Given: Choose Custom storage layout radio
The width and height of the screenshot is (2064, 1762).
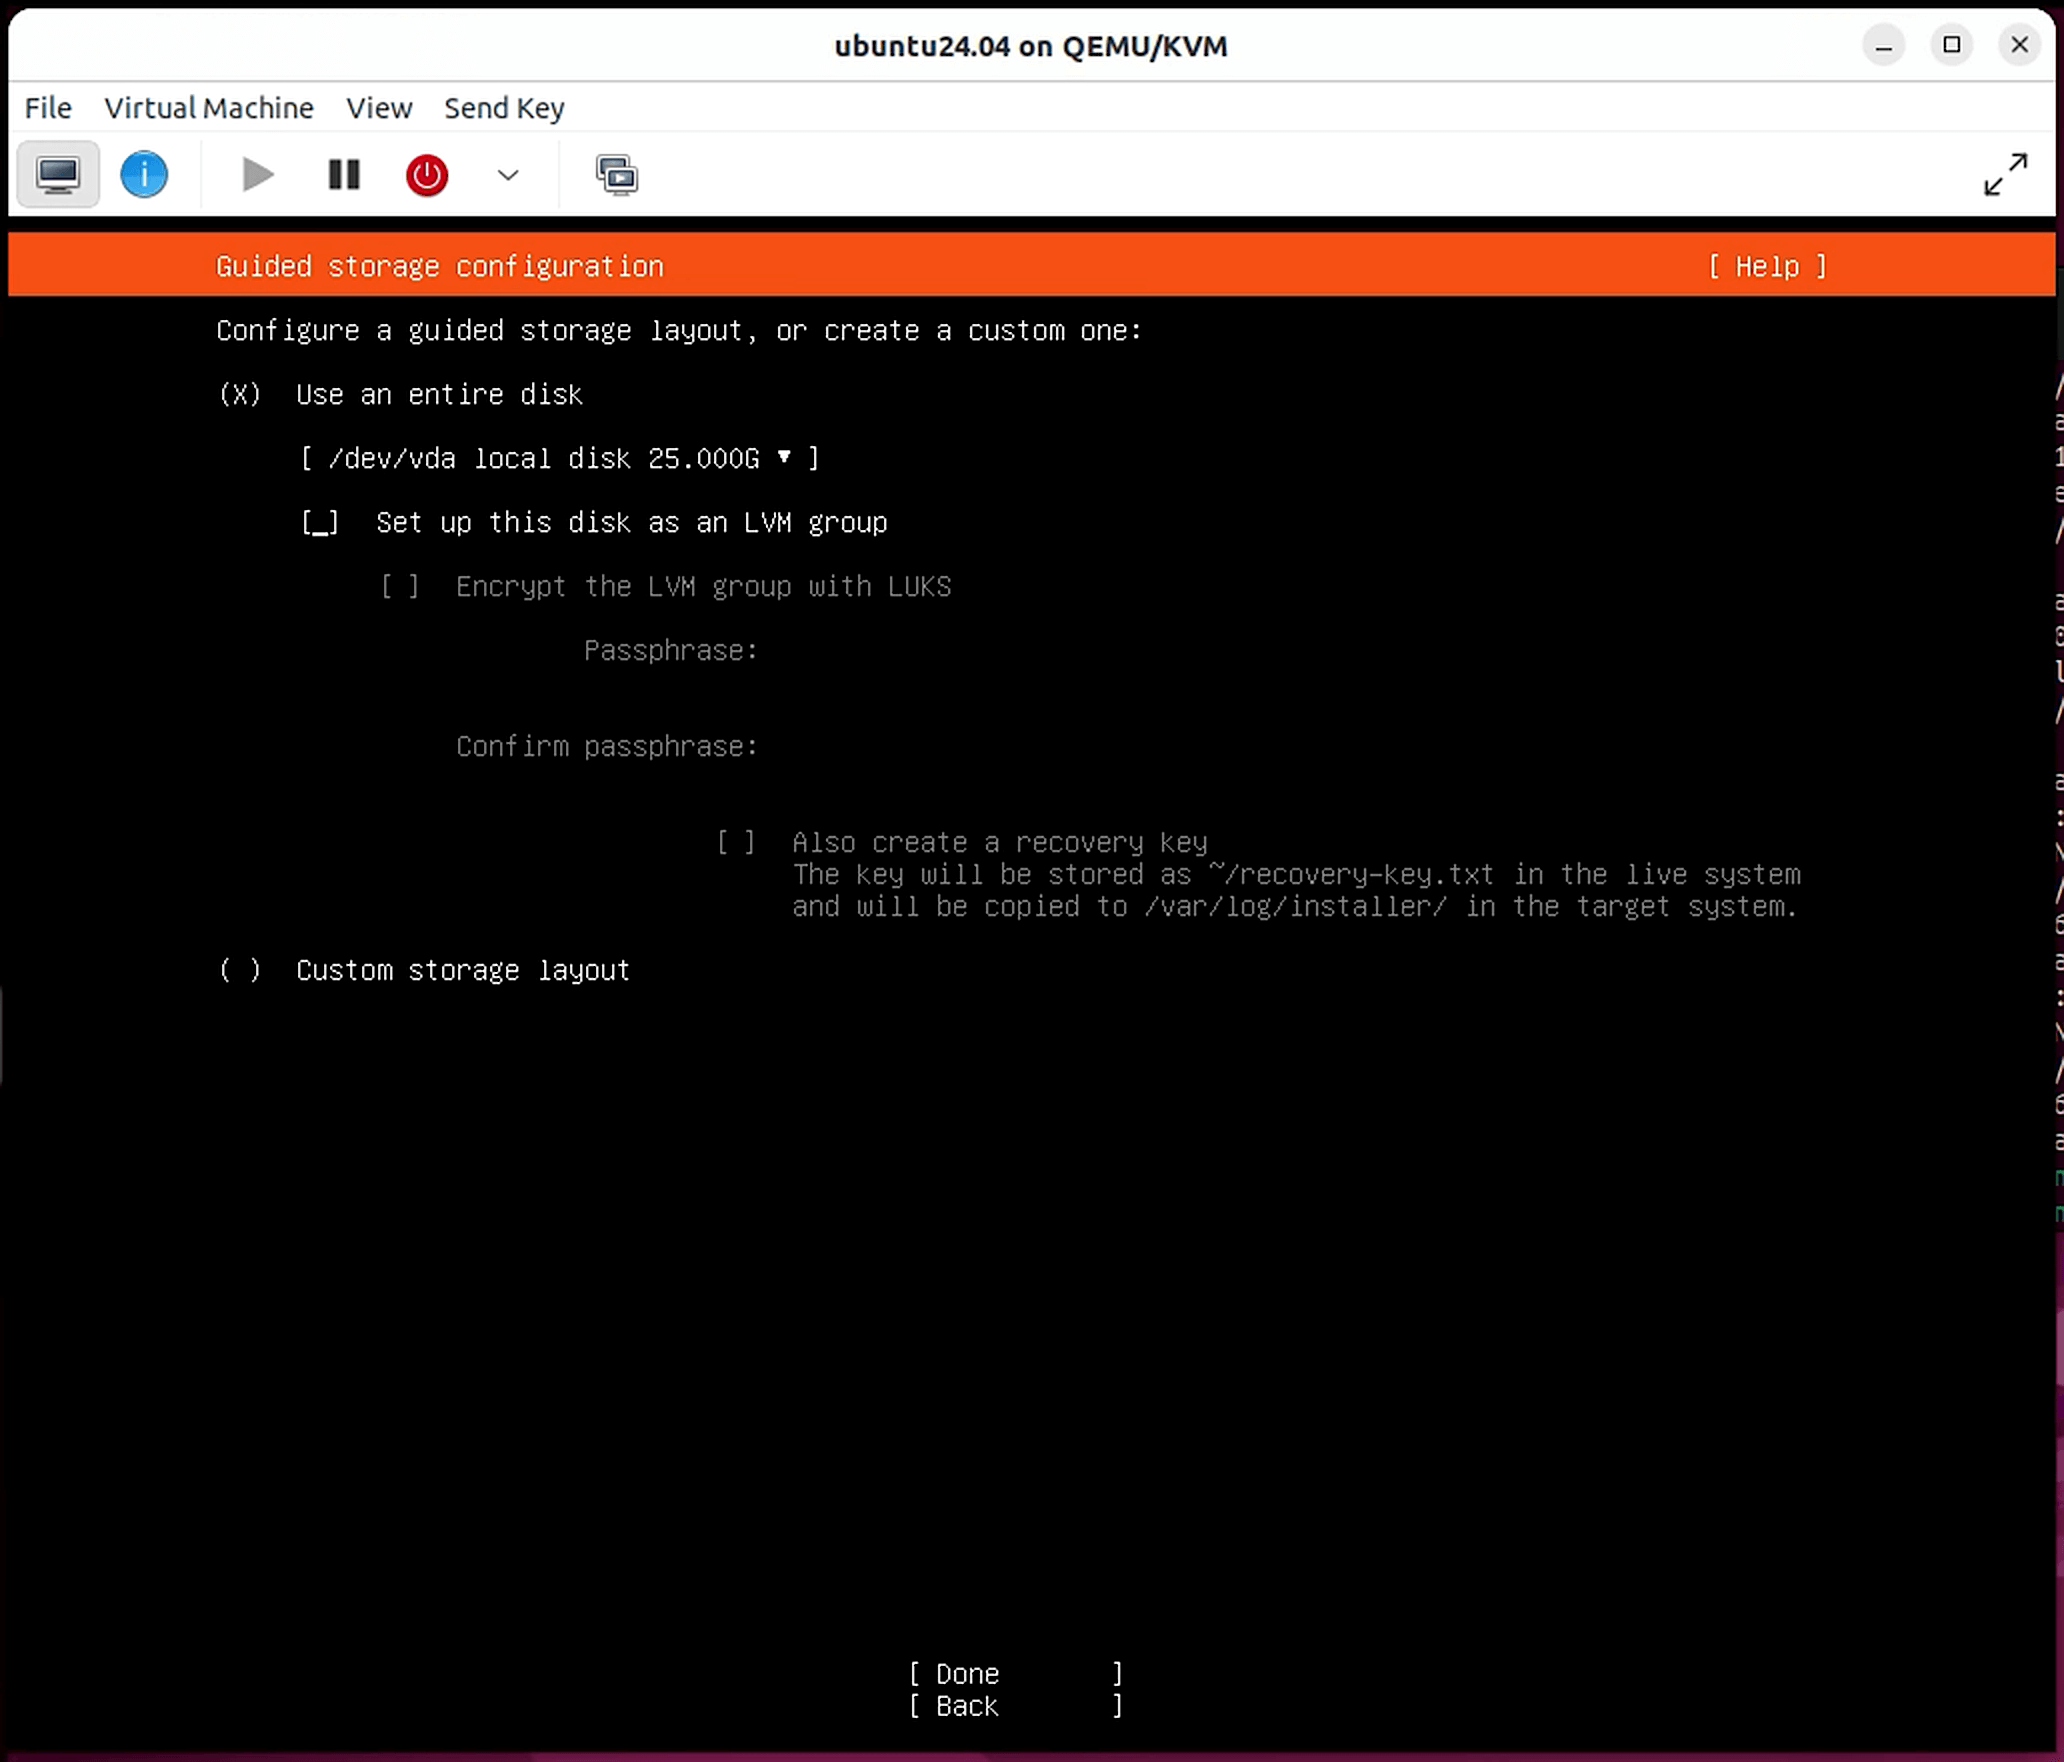Looking at the screenshot, I should 240,971.
